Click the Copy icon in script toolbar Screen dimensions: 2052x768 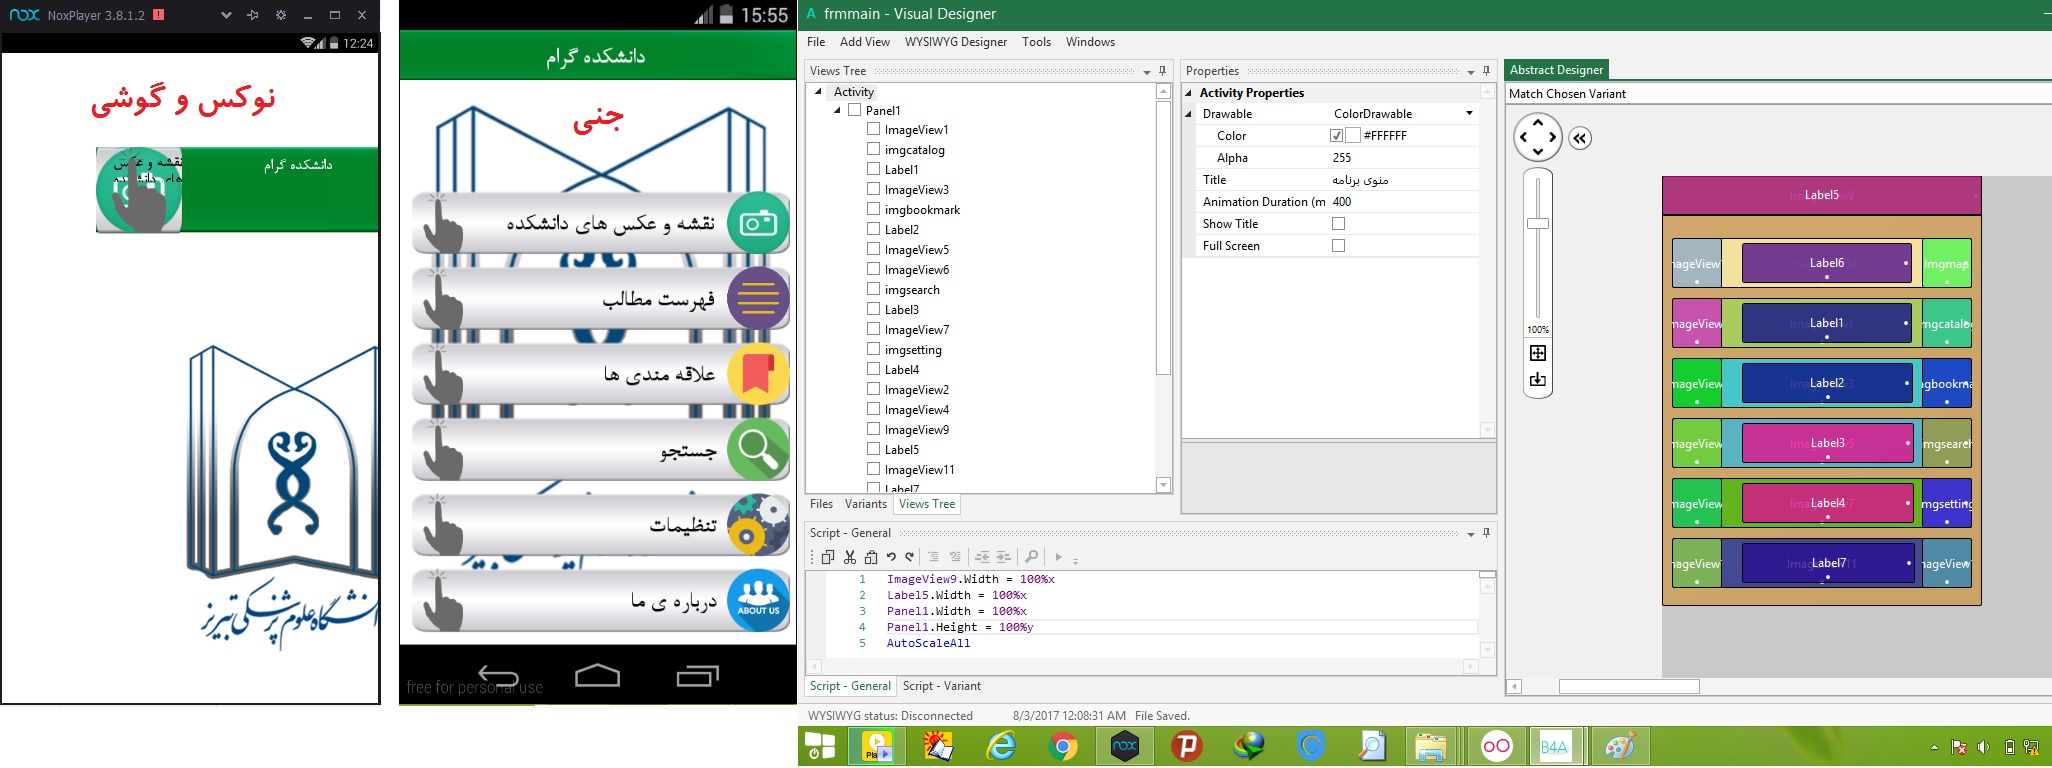click(827, 557)
